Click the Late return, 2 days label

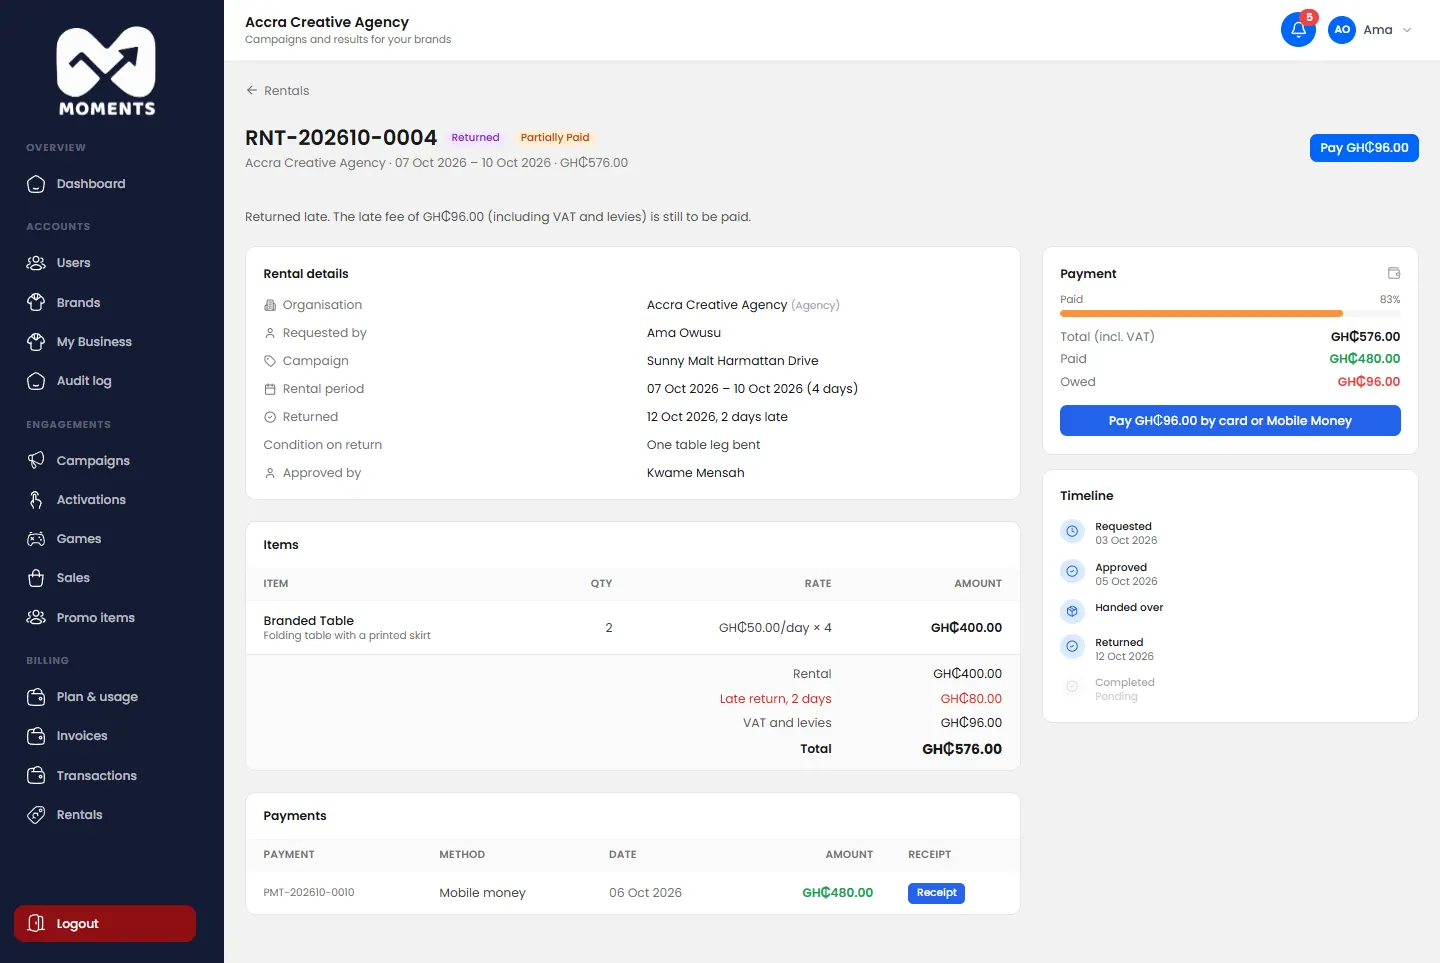coord(775,699)
